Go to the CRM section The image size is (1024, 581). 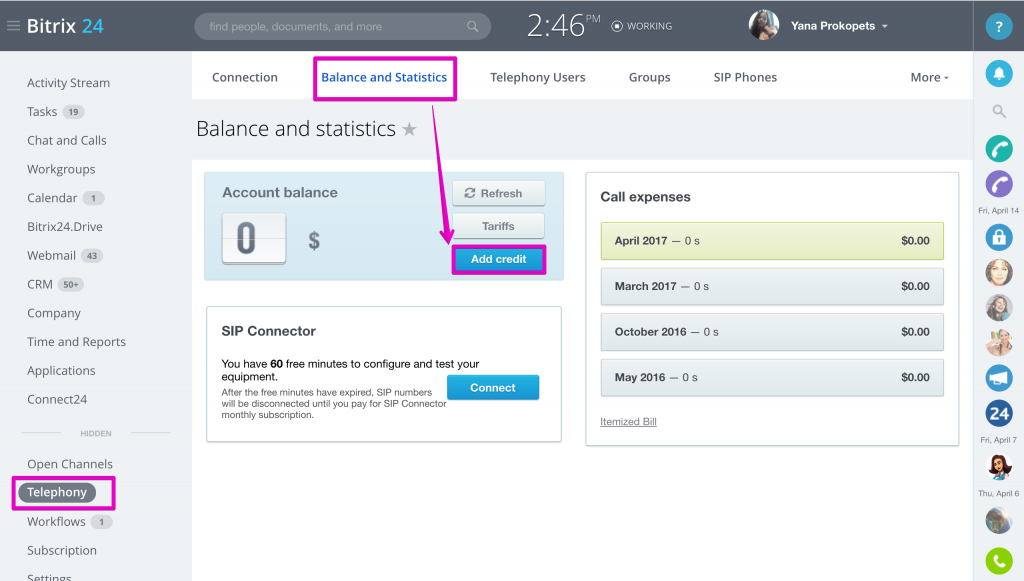coord(40,284)
